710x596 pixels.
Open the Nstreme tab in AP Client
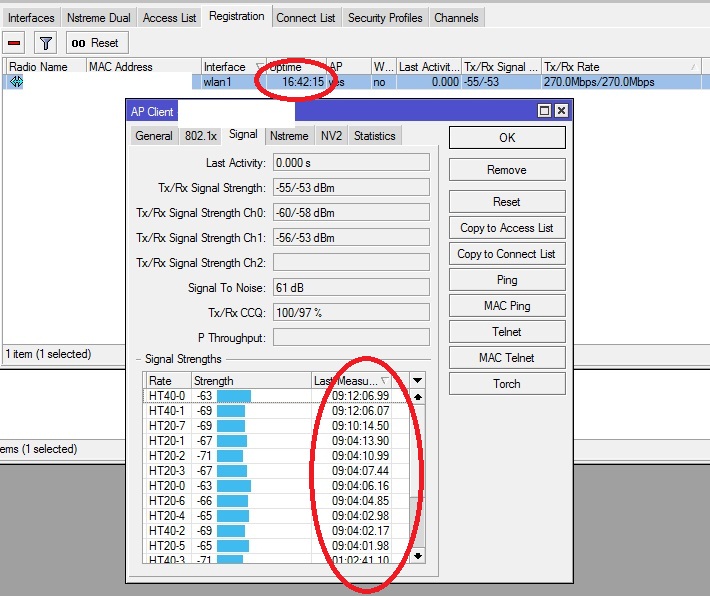click(x=289, y=136)
